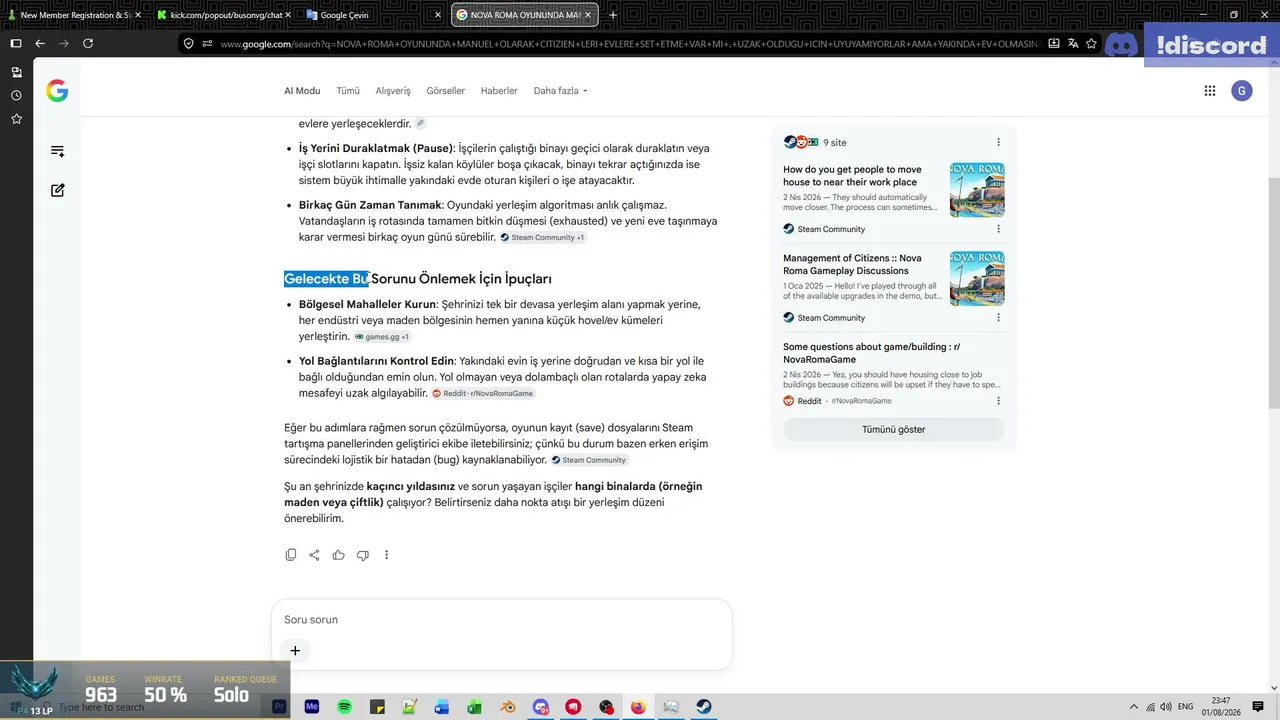Click the 'Reddit · r/NovaRomaGame' source chip

[483, 394]
